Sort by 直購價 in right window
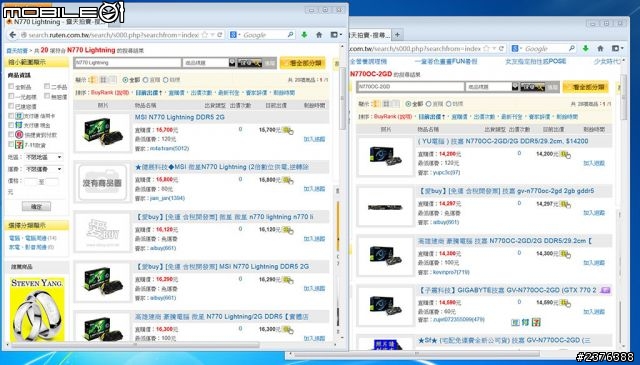The height and width of the screenshot is (365, 640). [x=460, y=117]
